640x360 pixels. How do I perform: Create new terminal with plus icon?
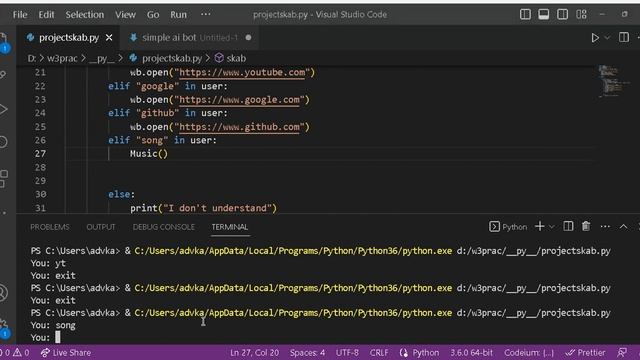tap(540, 226)
